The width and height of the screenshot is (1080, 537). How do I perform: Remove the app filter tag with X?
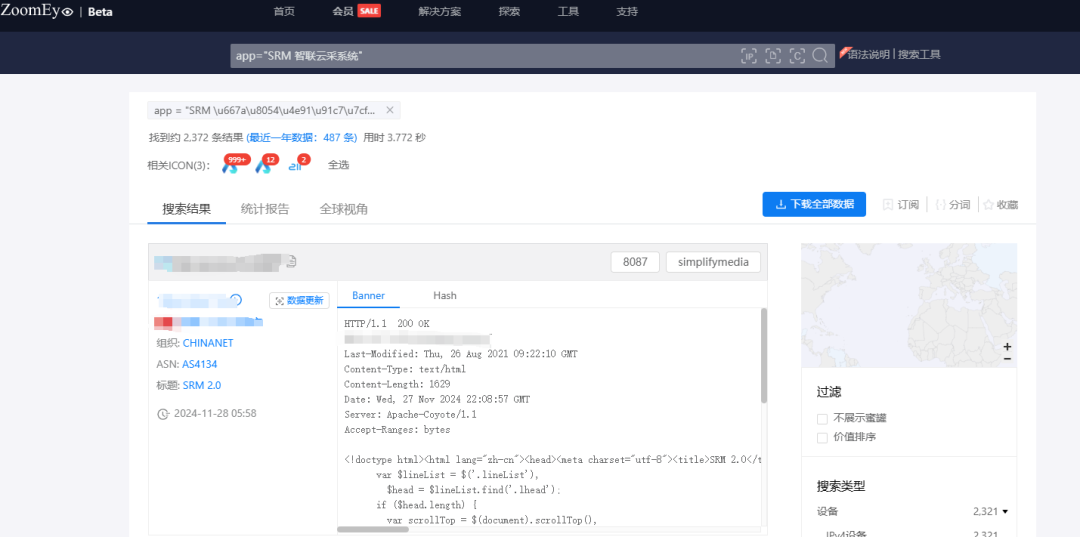[389, 110]
